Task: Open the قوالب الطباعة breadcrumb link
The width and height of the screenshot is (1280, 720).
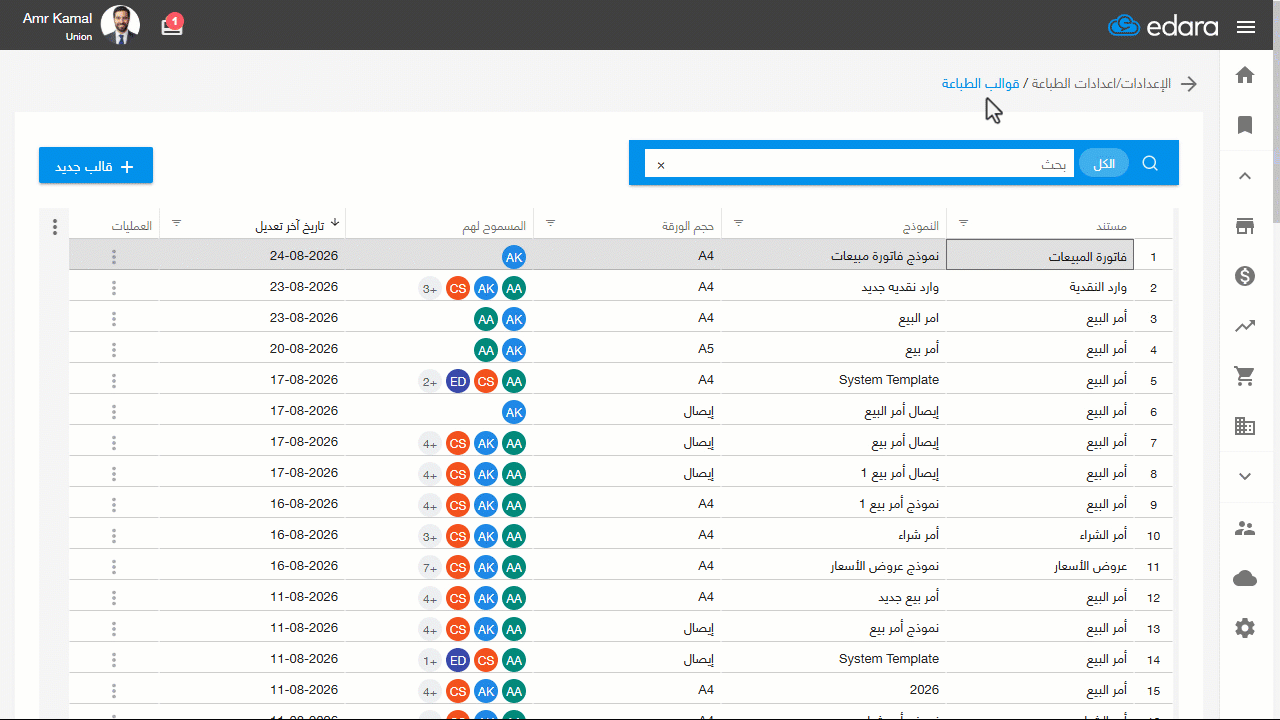Action: coord(980,84)
